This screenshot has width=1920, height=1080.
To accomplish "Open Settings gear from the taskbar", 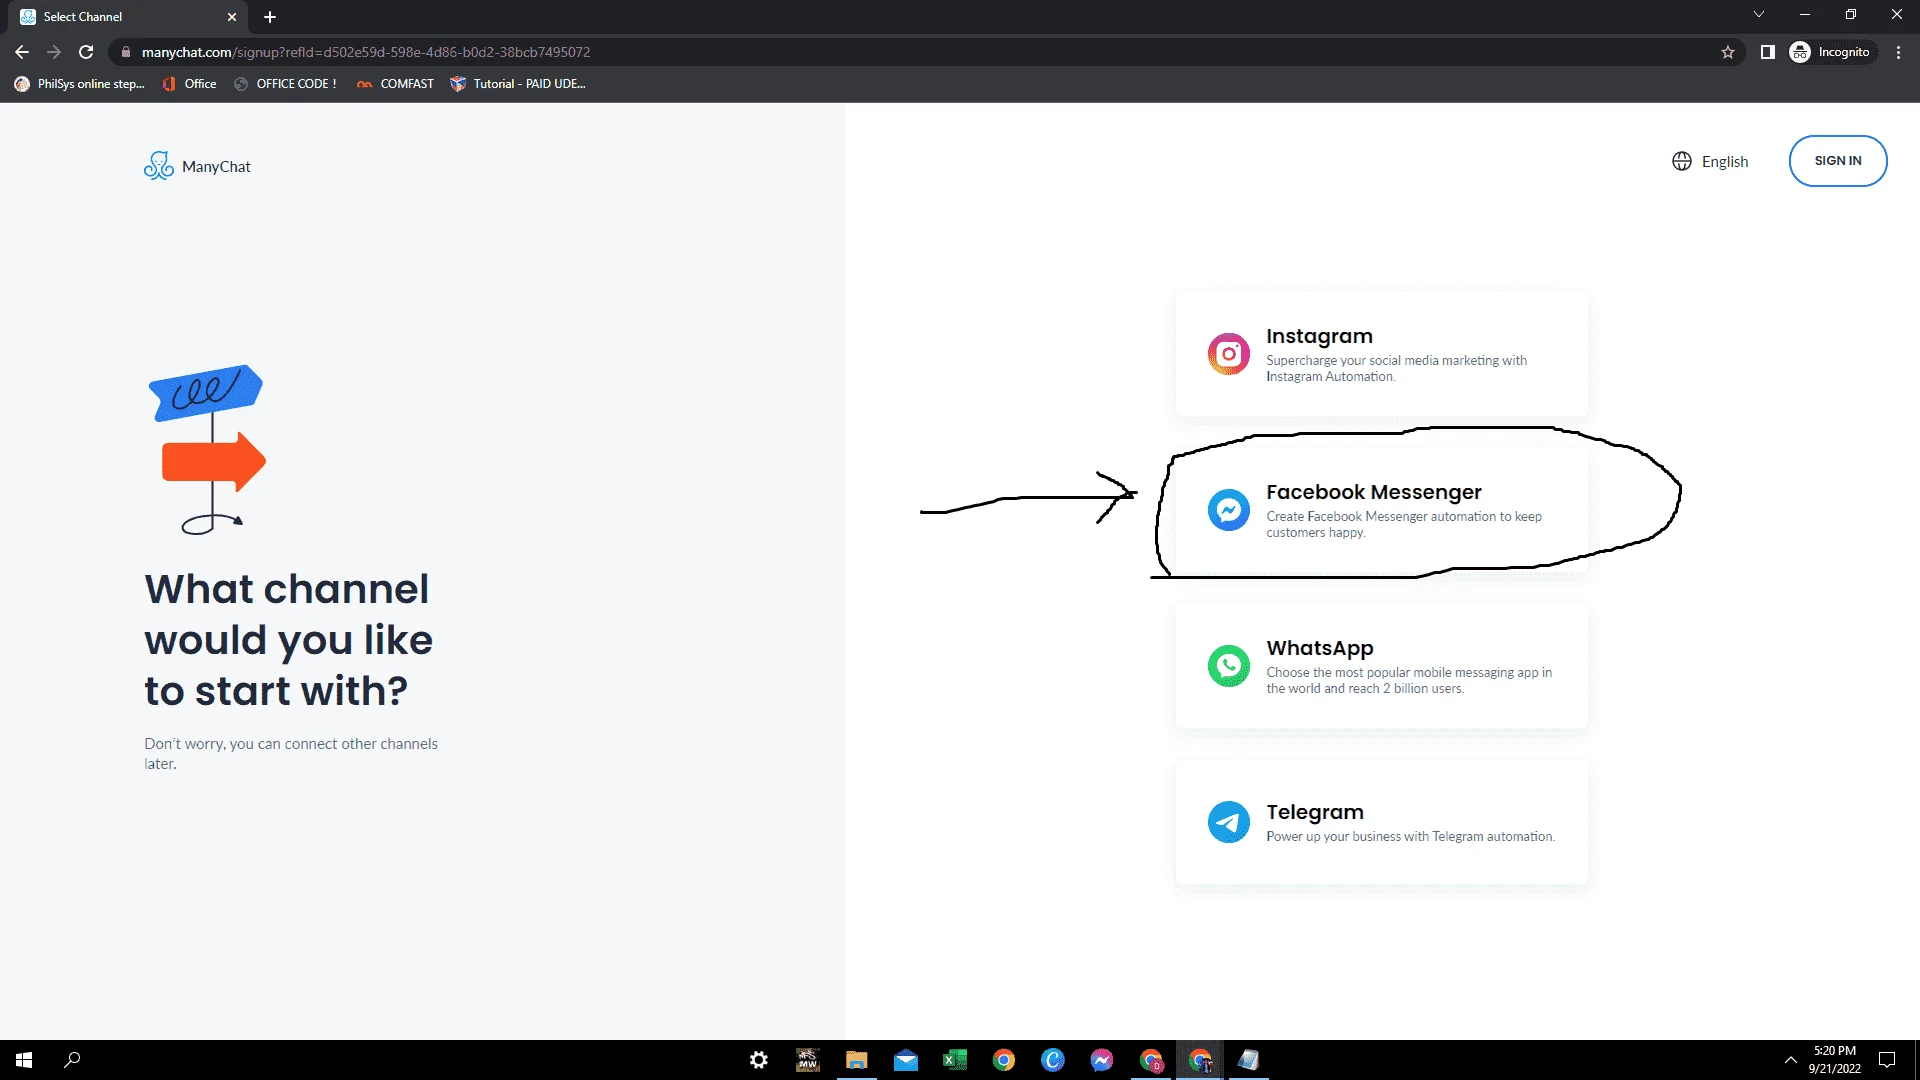I will tap(759, 1060).
